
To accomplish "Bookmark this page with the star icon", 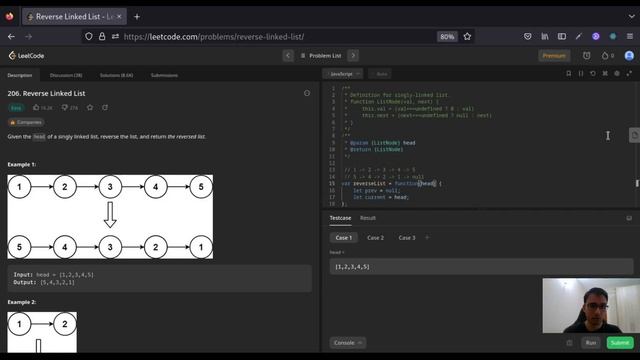I will [x=467, y=37].
